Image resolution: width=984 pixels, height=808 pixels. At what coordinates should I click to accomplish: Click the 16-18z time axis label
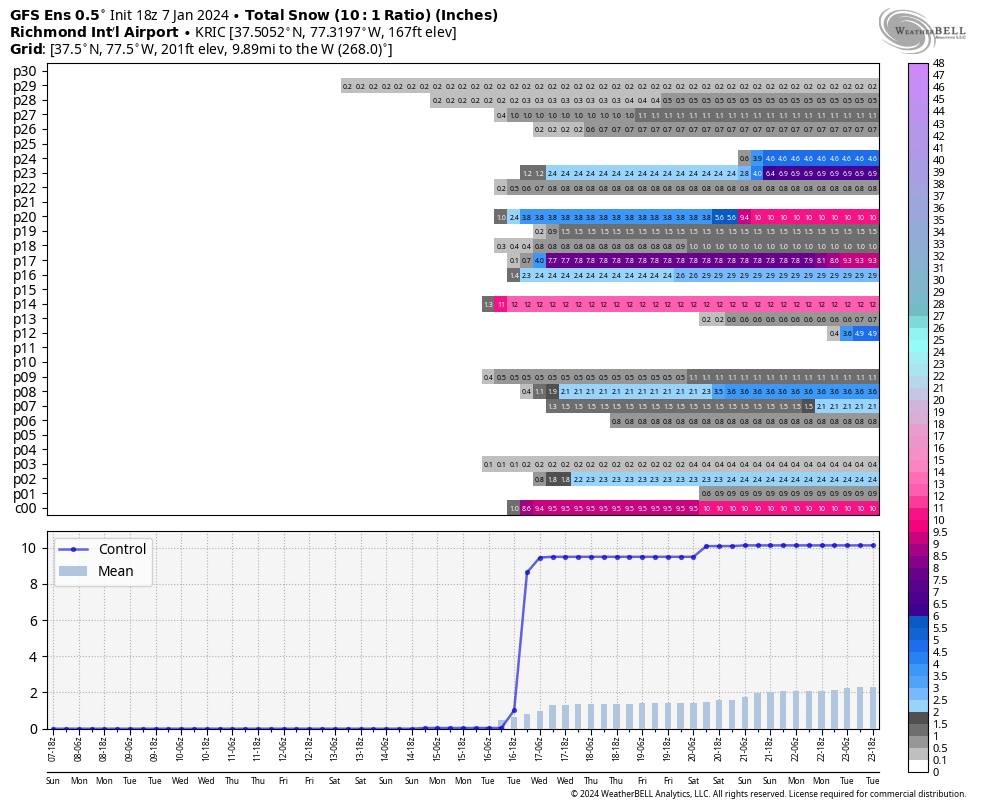coord(513,750)
